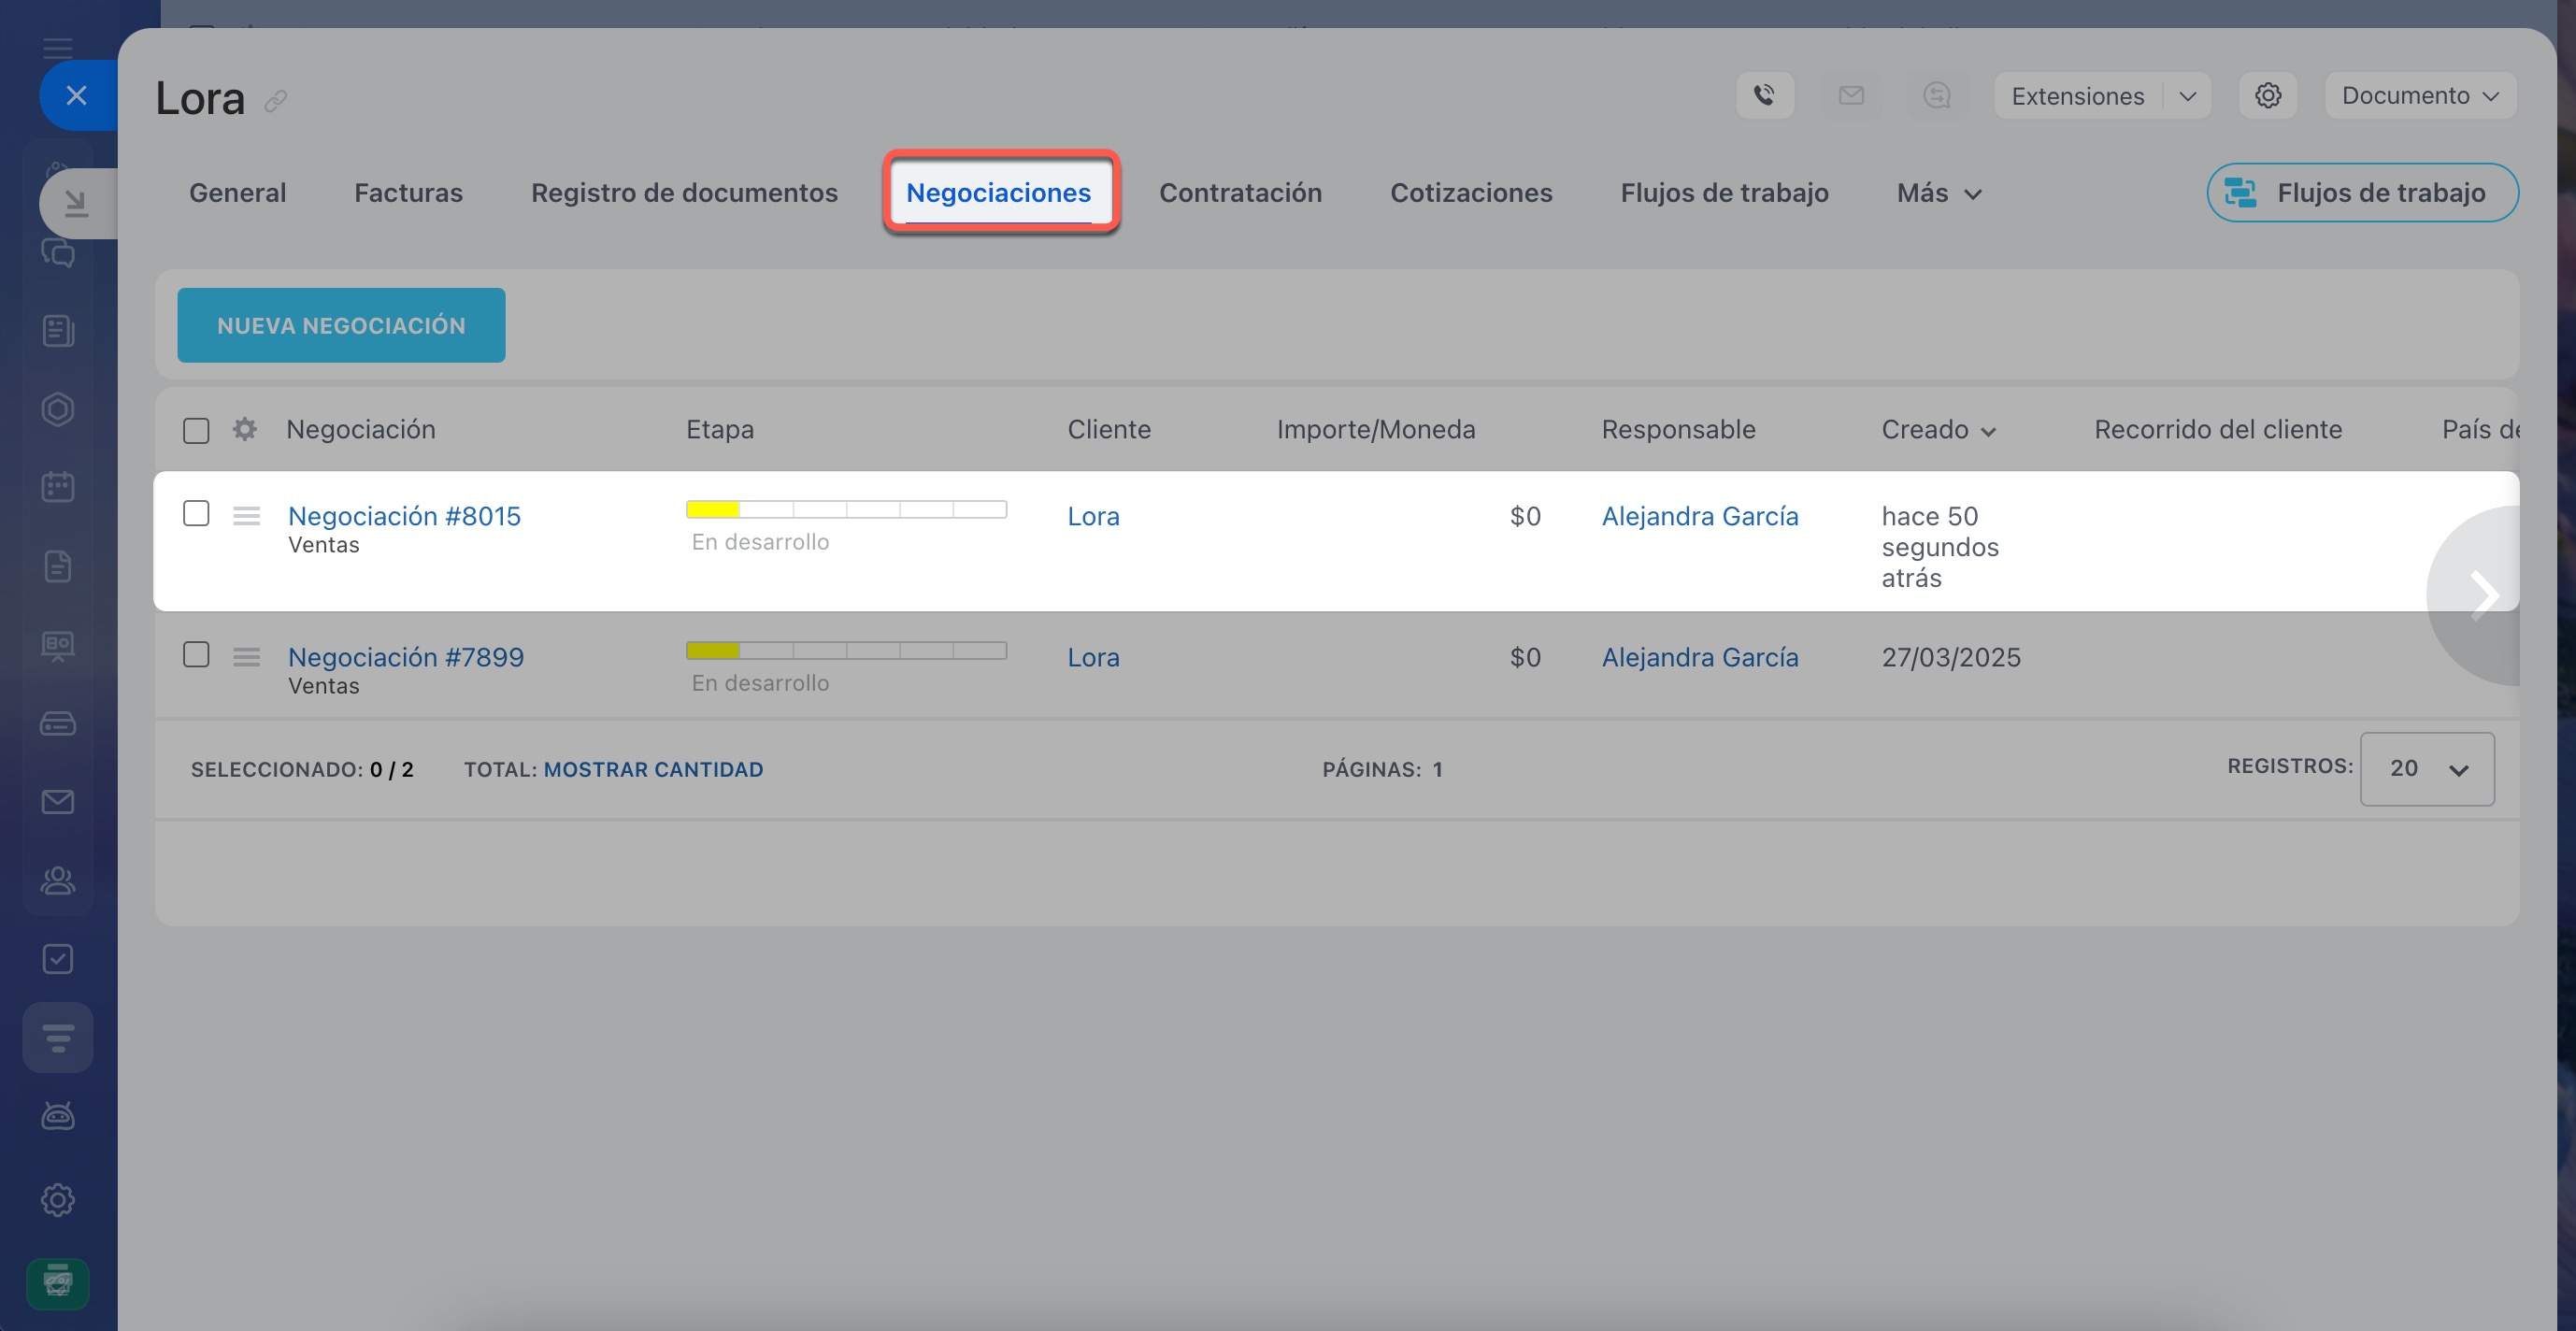Check the box for Negociación #8015
The image size is (2576, 1331).
point(196,513)
